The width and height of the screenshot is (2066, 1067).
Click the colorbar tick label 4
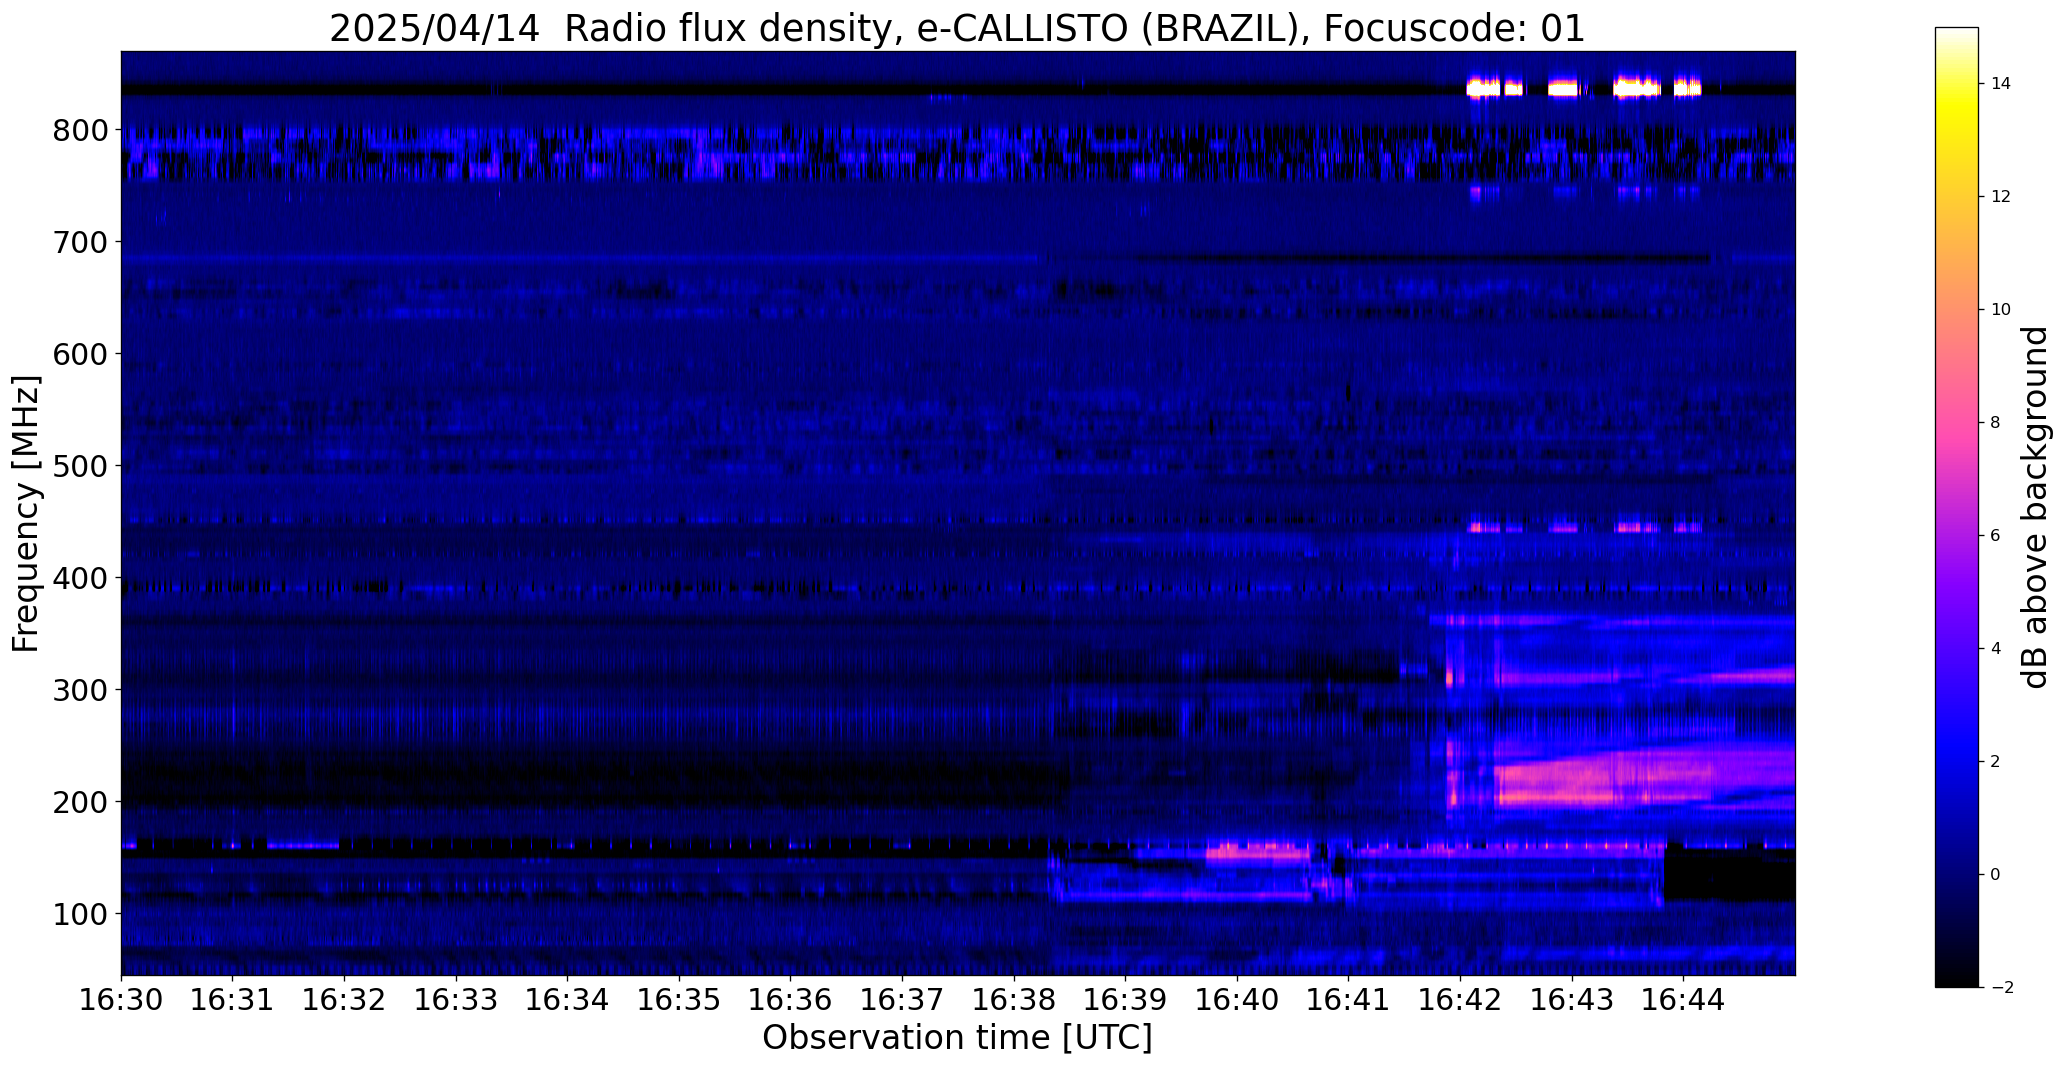1996,649
